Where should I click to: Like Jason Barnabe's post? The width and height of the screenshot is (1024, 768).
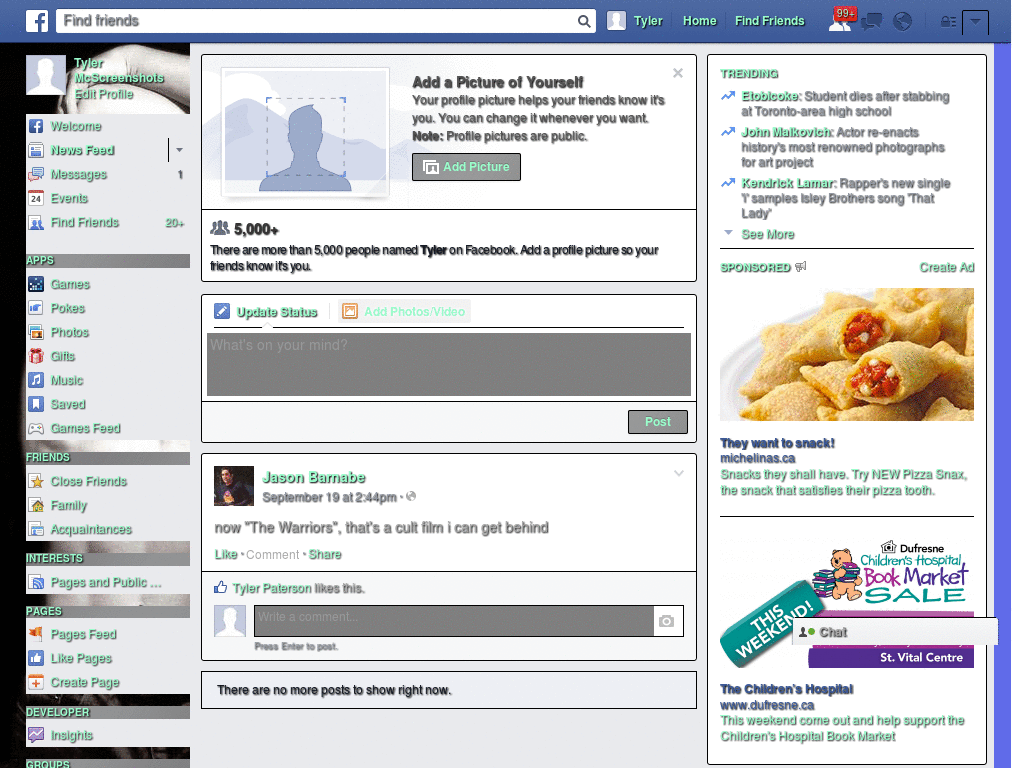point(226,554)
